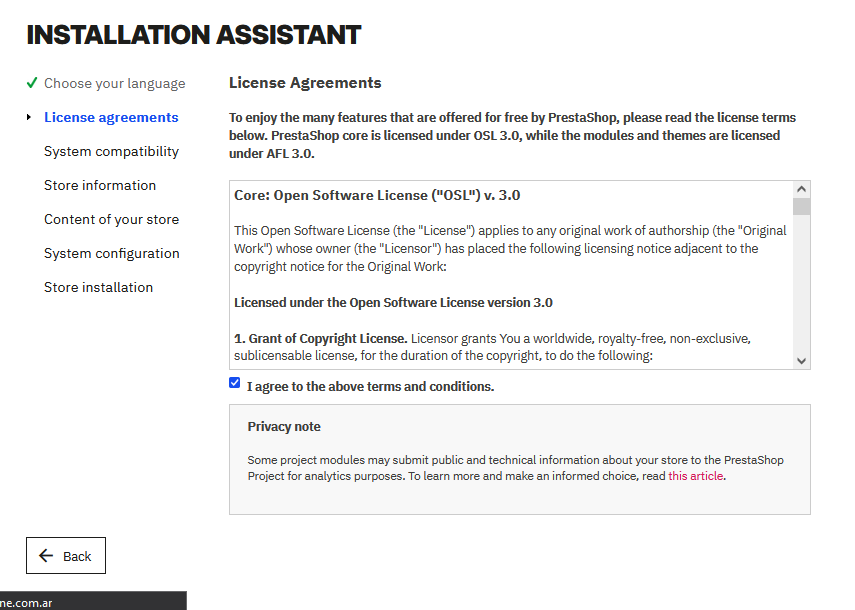
Task: Click the green checkmark beside Choose your language
Action: click(x=32, y=83)
